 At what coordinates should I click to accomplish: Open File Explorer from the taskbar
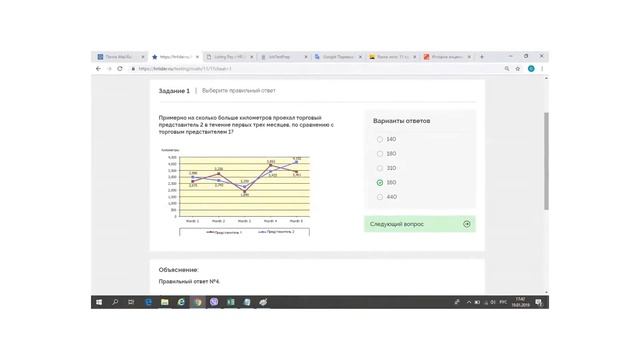[165, 302]
